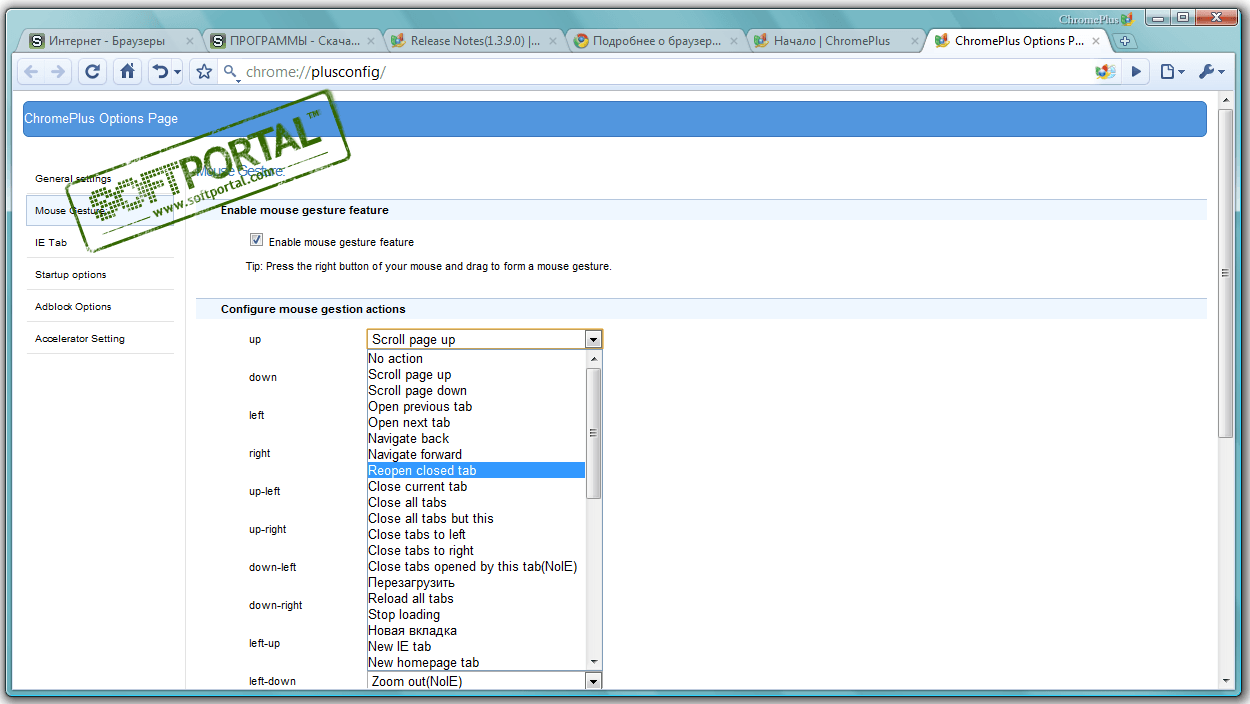Image resolution: width=1250 pixels, height=704 pixels.
Task: Close the Release Notes tab
Action: pyautogui.click(x=553, y=41)
